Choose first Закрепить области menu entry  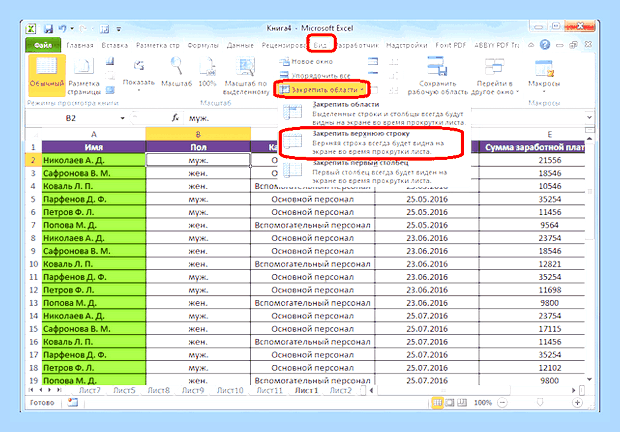374,113
